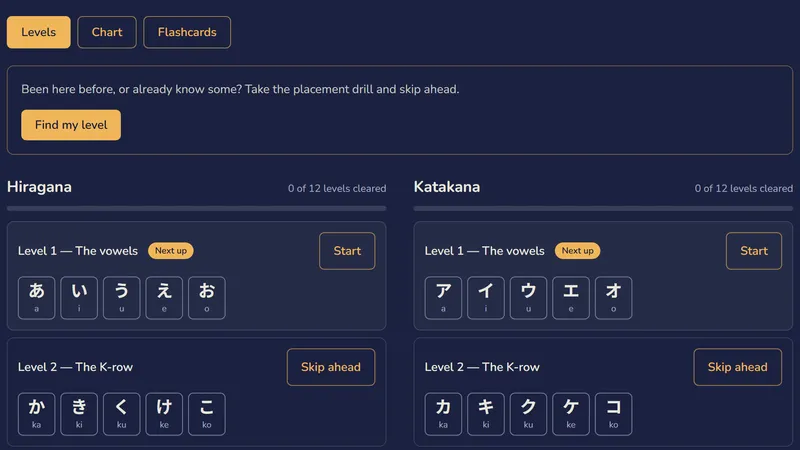Screen dimensions: 800x450
Task: Choose the katakana コ (ko) tile
Action: [x=613, y=414]
